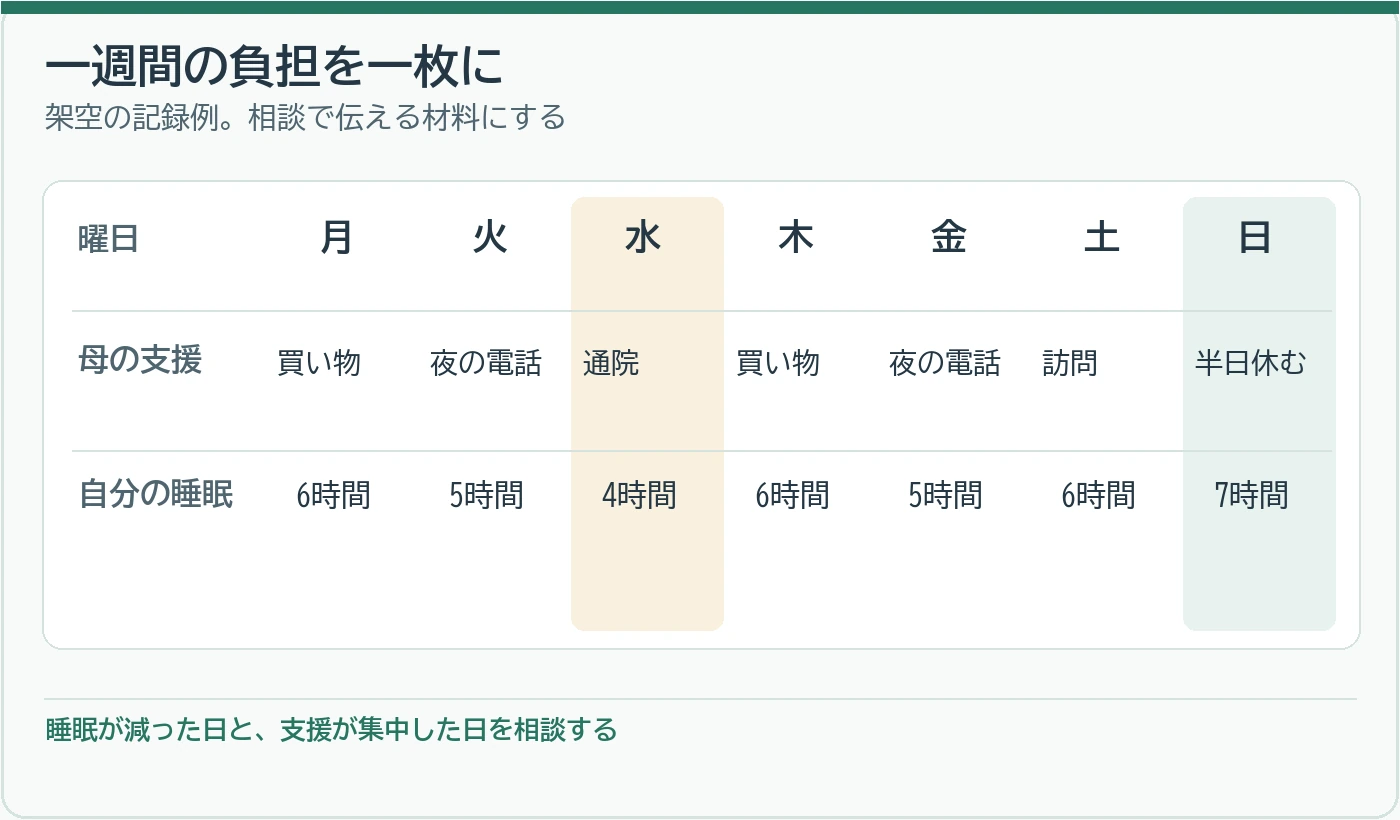
Task: Click the 通院 cell
Action: pyautogui.click(x=611, y=363)
